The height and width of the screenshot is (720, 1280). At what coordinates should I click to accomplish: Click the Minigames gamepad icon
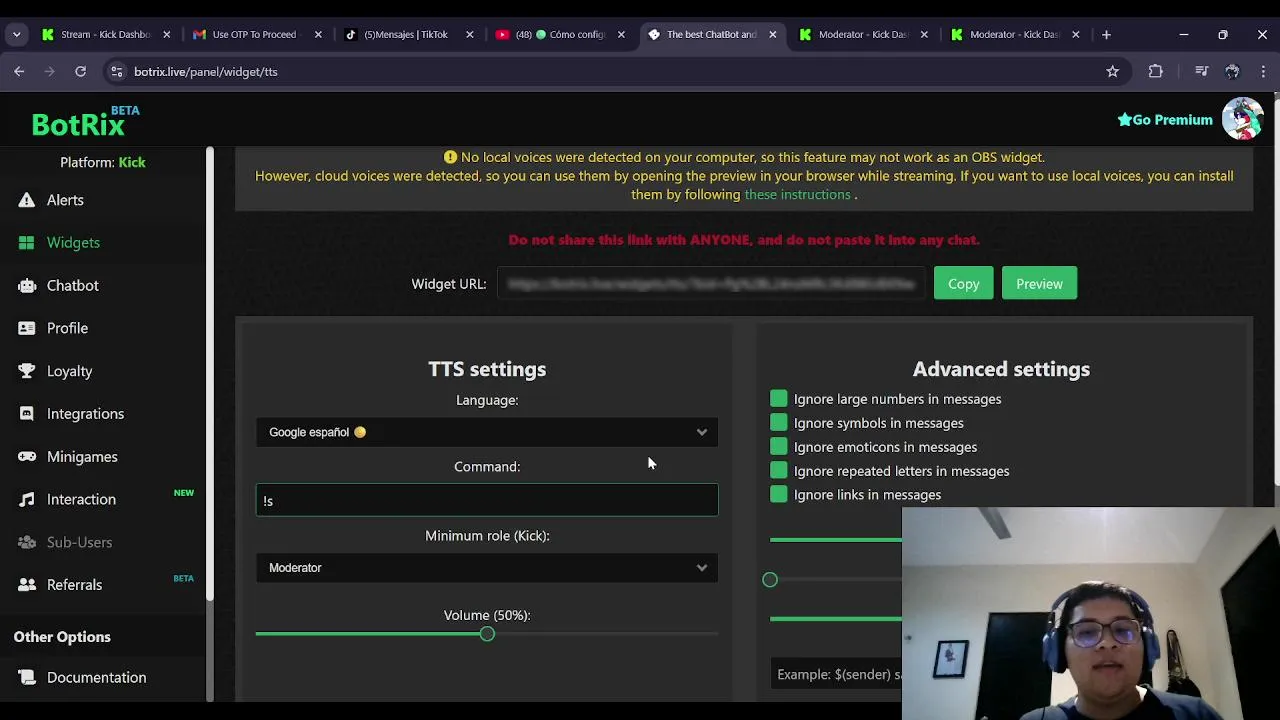[27, 457]
